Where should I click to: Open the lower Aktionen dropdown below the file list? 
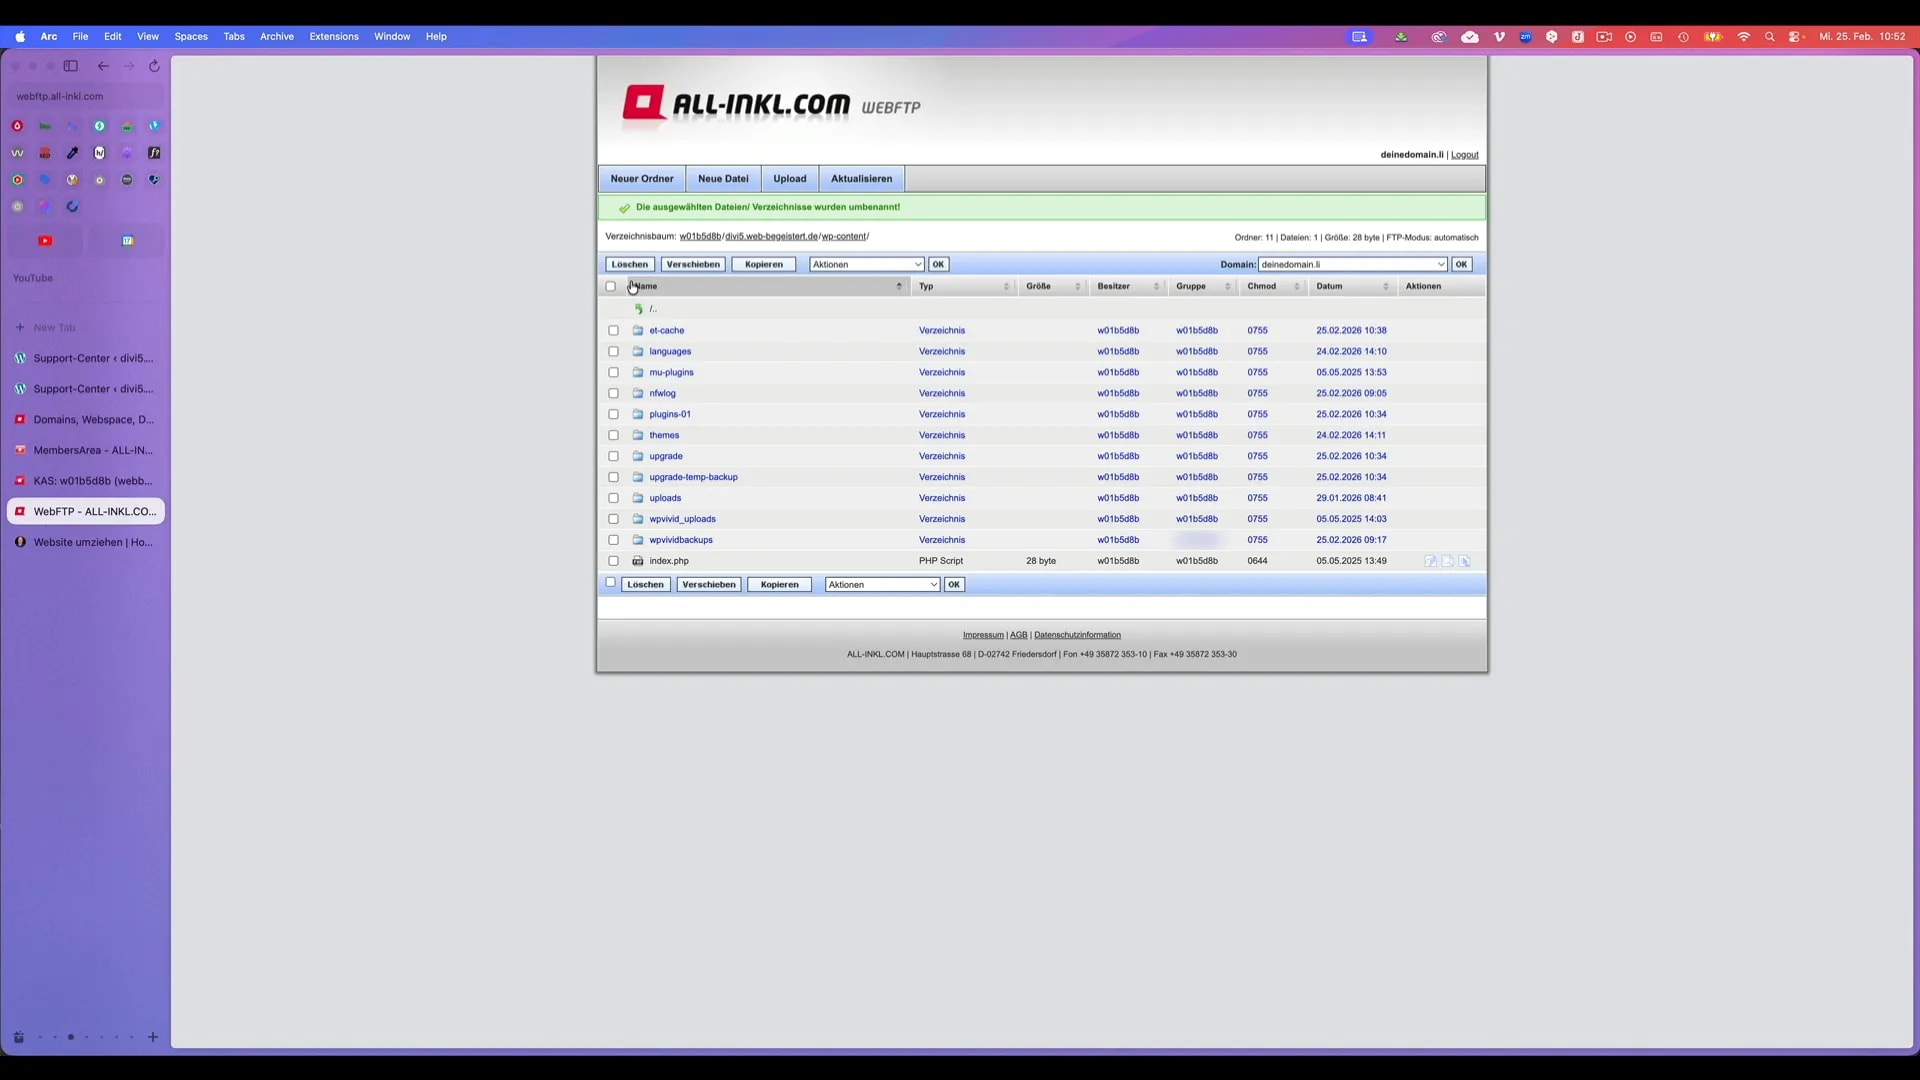pos(881,584)
